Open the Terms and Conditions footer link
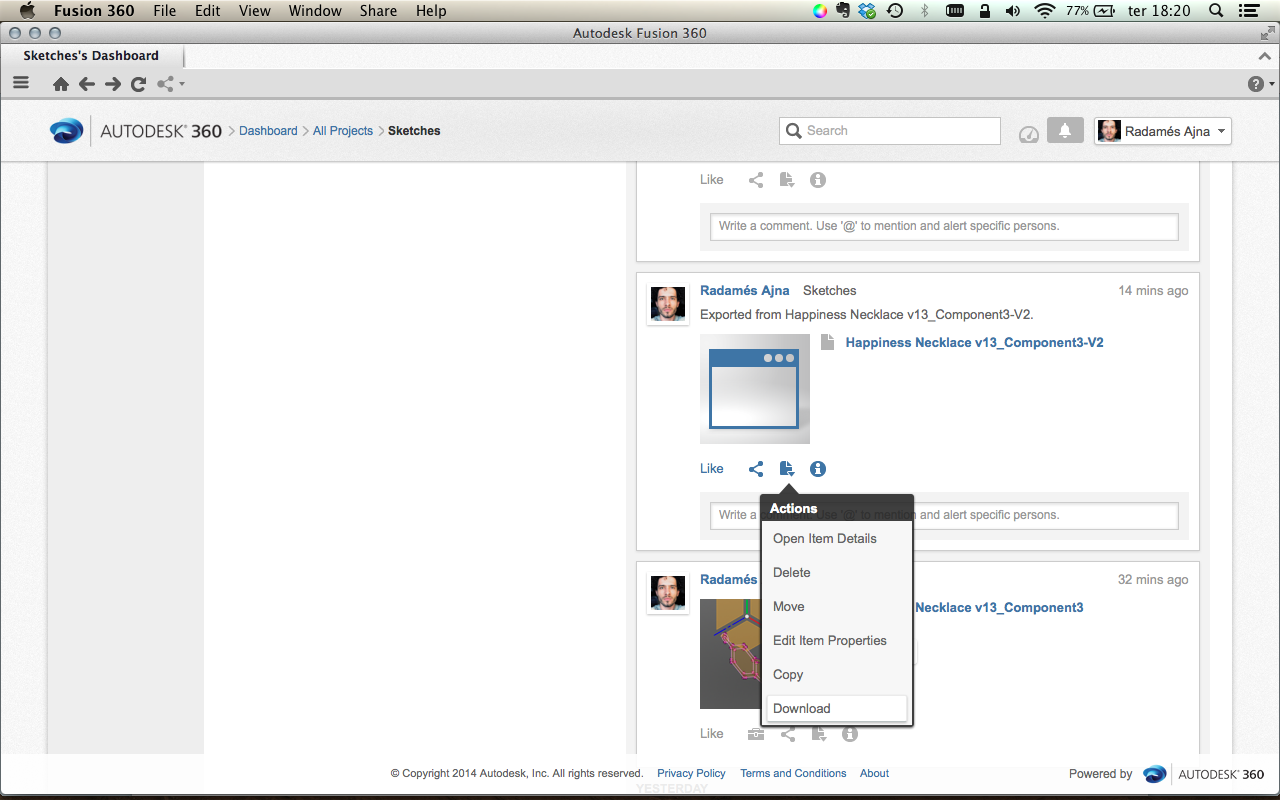This screenshot has height=800, width=1280. tap(793, 773)
